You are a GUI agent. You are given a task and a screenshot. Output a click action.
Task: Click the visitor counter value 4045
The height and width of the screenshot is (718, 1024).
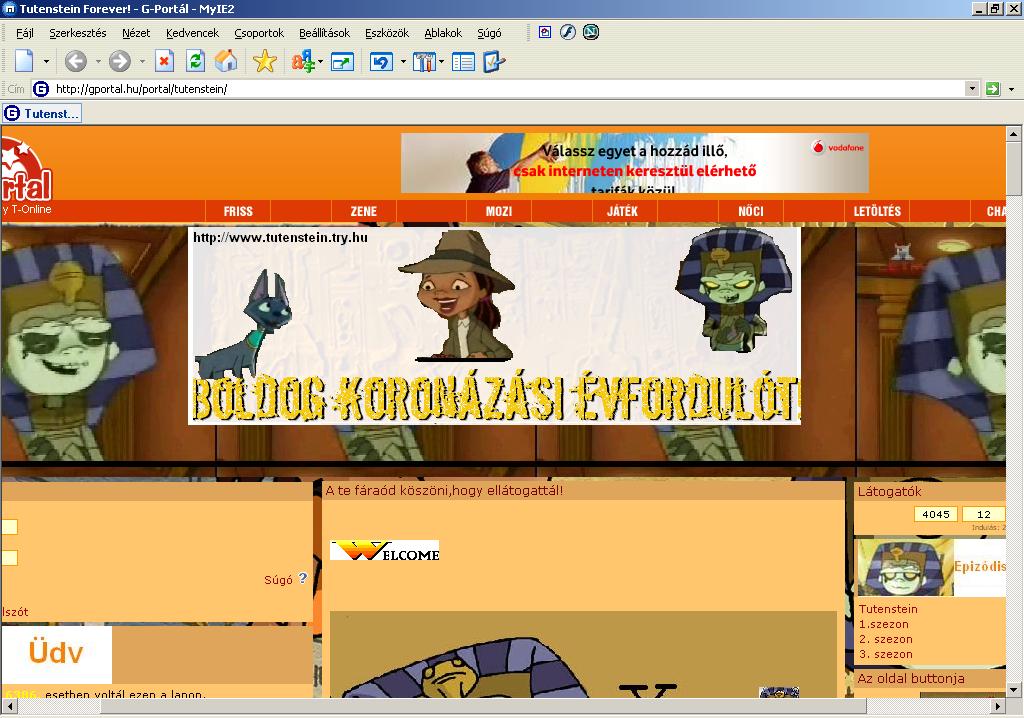point(936,514)
